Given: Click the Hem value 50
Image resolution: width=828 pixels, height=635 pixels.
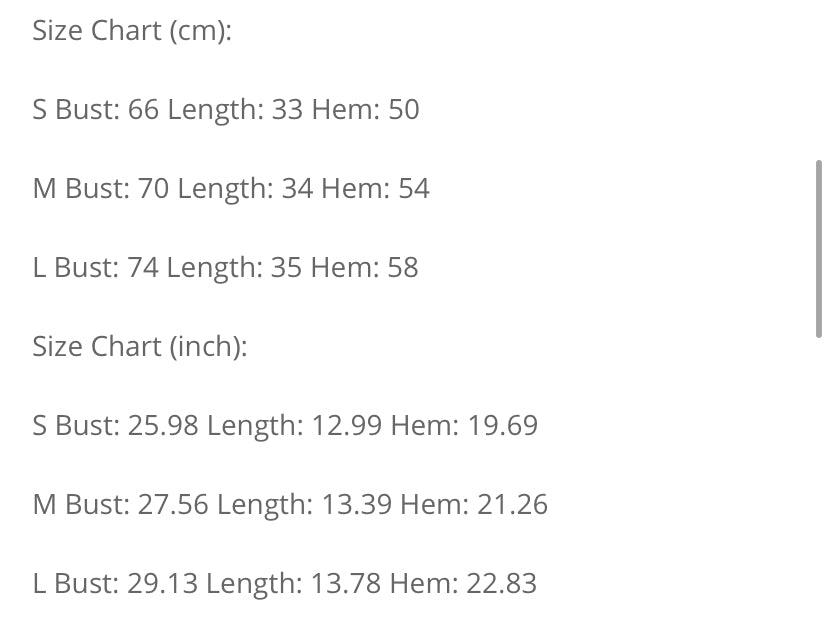Looking at the screenshot, I should (x=403, y=110).
